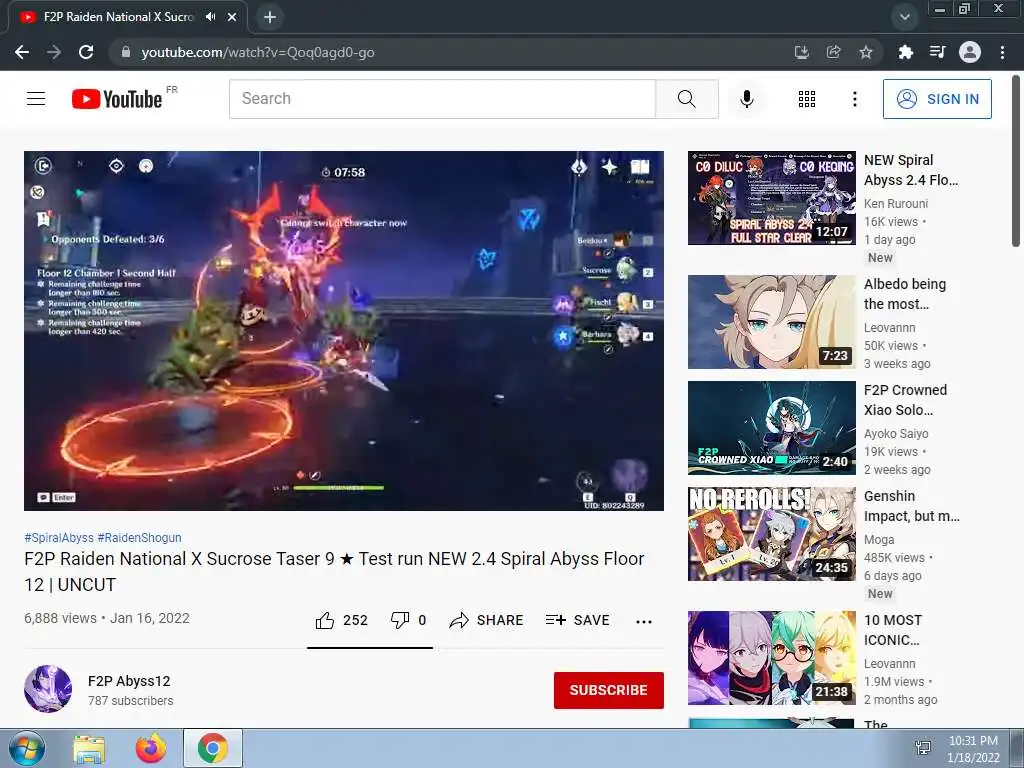Subscribe to F2P Abyss12 channel
The image size is (1024, 768).
(x=609, y=690)
